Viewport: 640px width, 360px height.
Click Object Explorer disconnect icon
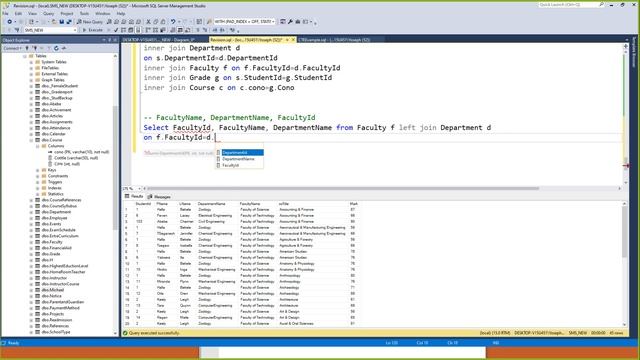click(x=35, y=48)
